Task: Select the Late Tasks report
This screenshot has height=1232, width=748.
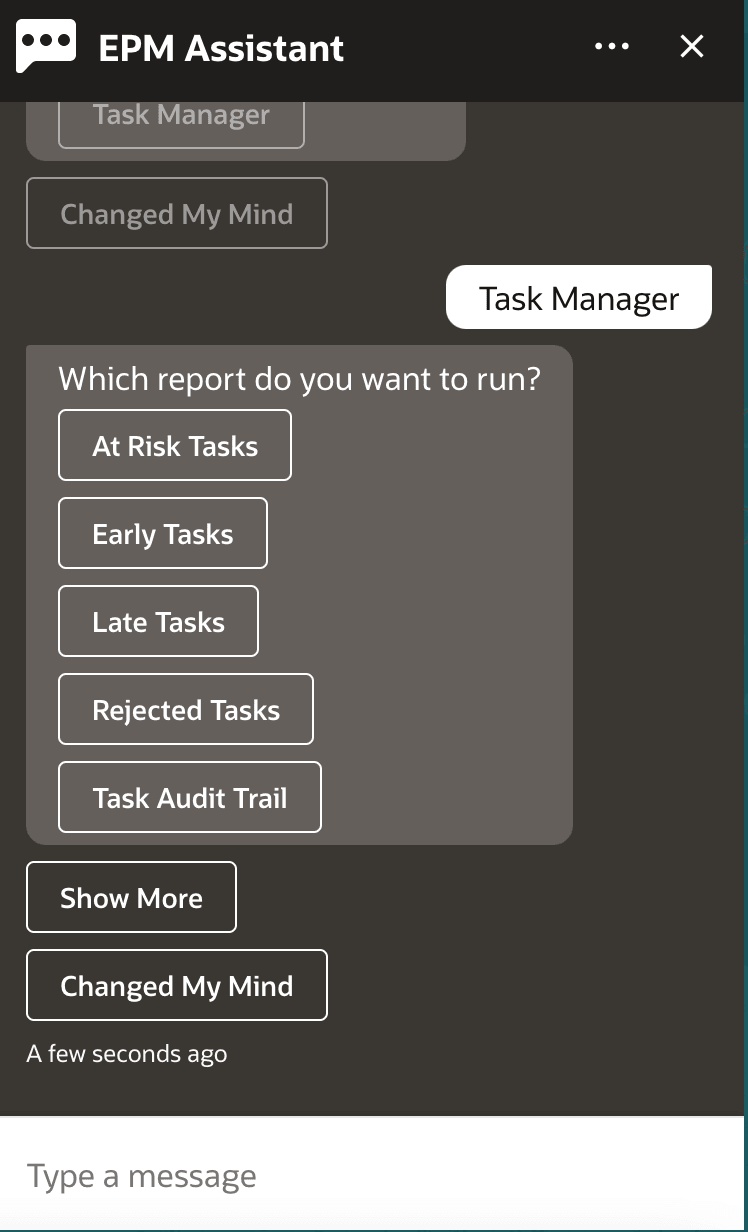Action: [158, 621]
